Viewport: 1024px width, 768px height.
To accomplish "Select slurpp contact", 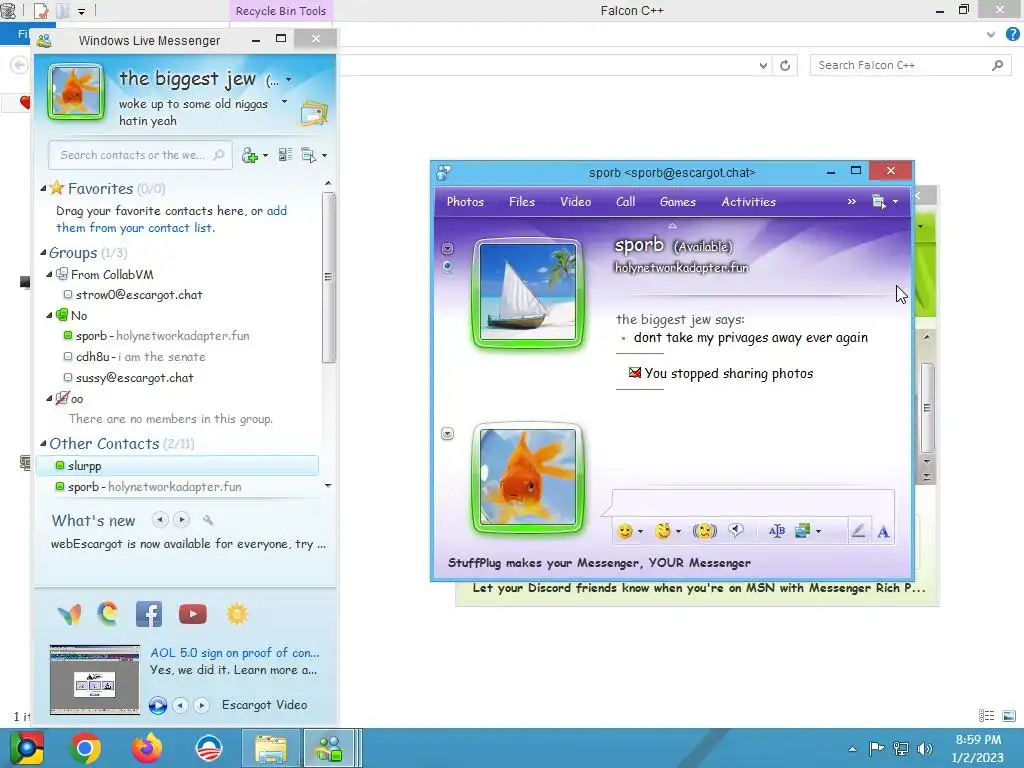I will pyautogui.click(x=177, y=466).
